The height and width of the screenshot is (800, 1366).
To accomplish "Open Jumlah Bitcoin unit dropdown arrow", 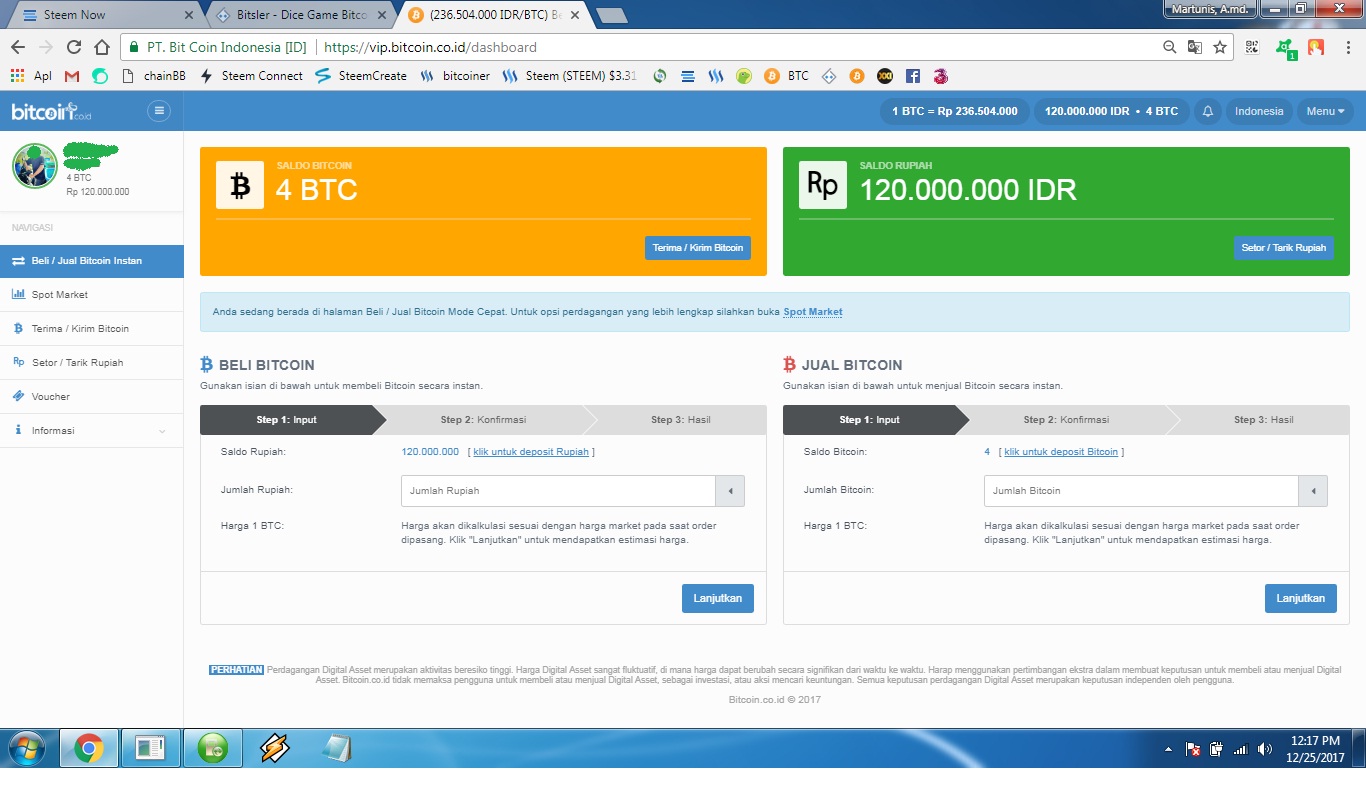I will point(1313,491).
